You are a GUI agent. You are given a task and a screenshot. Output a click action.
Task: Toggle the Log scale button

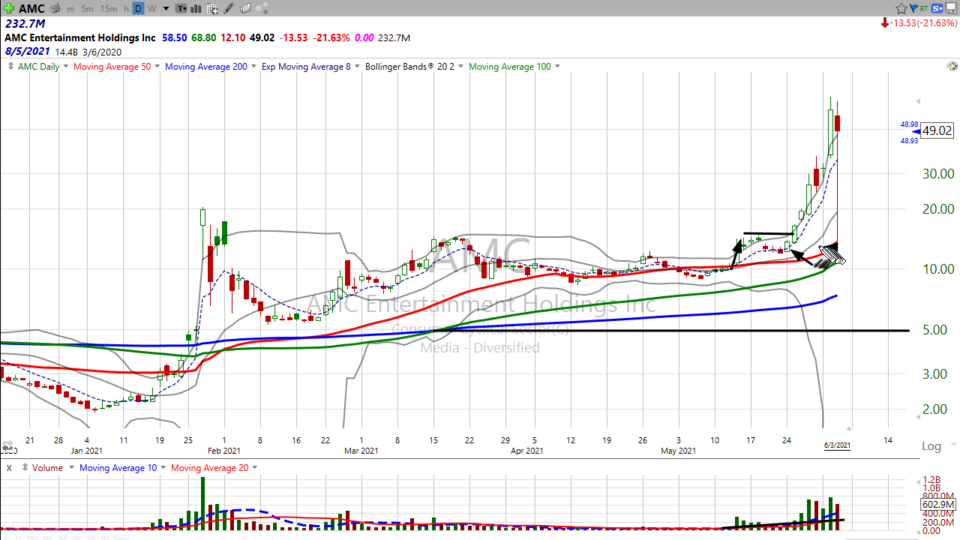coord(931,446)
